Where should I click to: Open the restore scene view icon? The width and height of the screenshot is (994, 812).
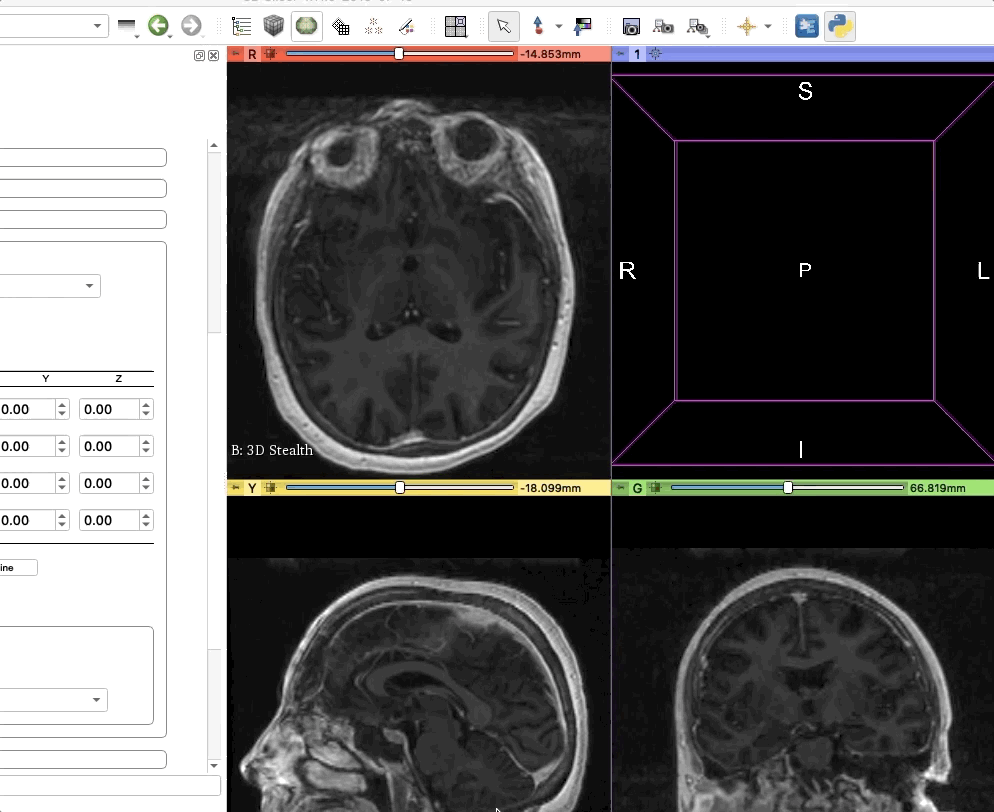coord(697,27)
